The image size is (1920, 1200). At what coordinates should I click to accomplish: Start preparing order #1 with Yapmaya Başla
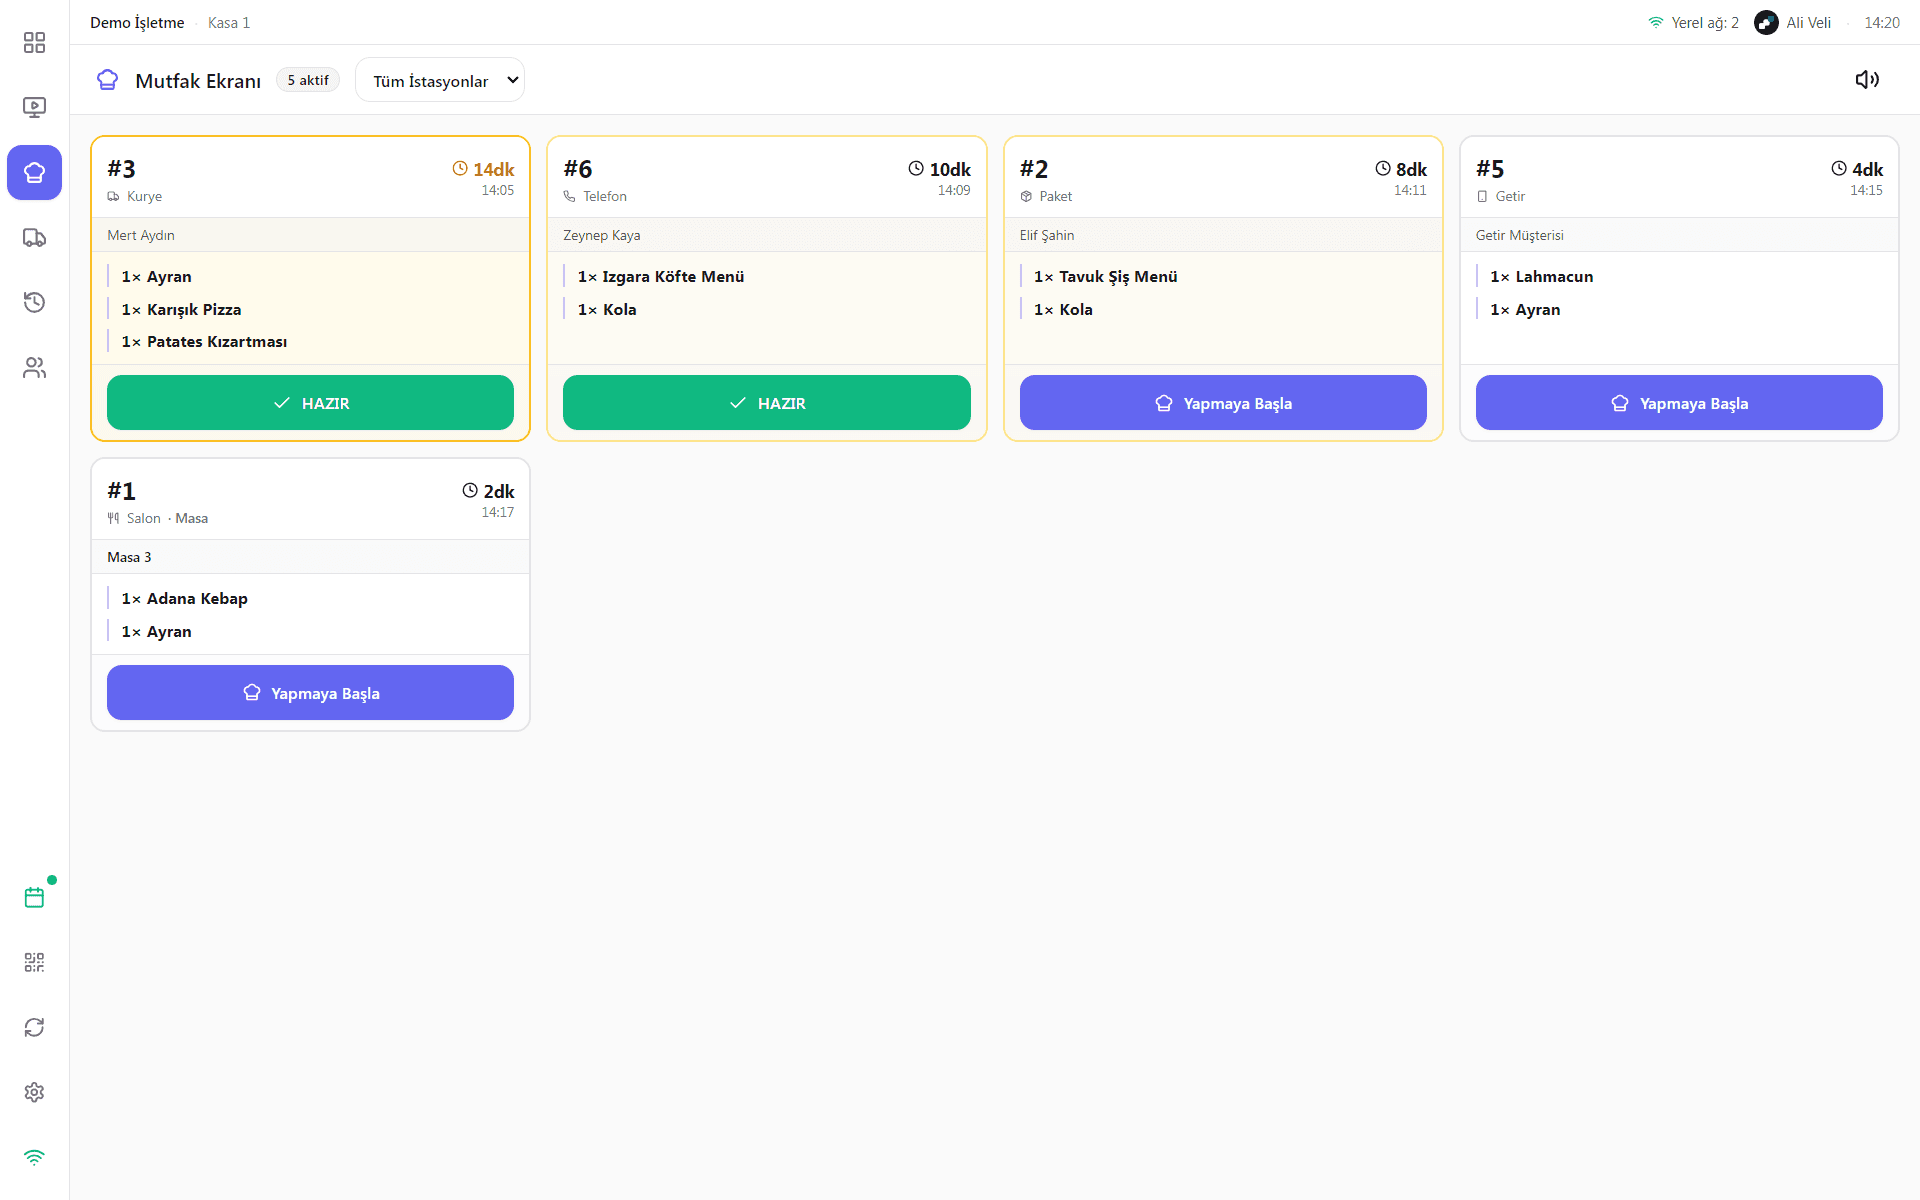tap(310, 693)
